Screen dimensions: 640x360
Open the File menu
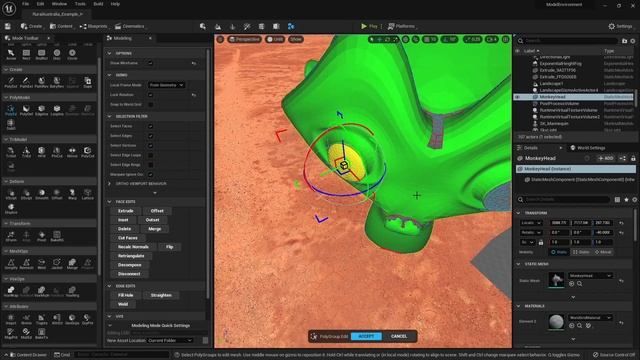(25, 4)
